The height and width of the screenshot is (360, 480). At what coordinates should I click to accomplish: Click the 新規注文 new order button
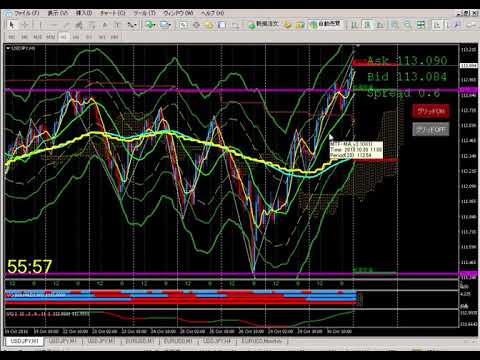(263, 25)
